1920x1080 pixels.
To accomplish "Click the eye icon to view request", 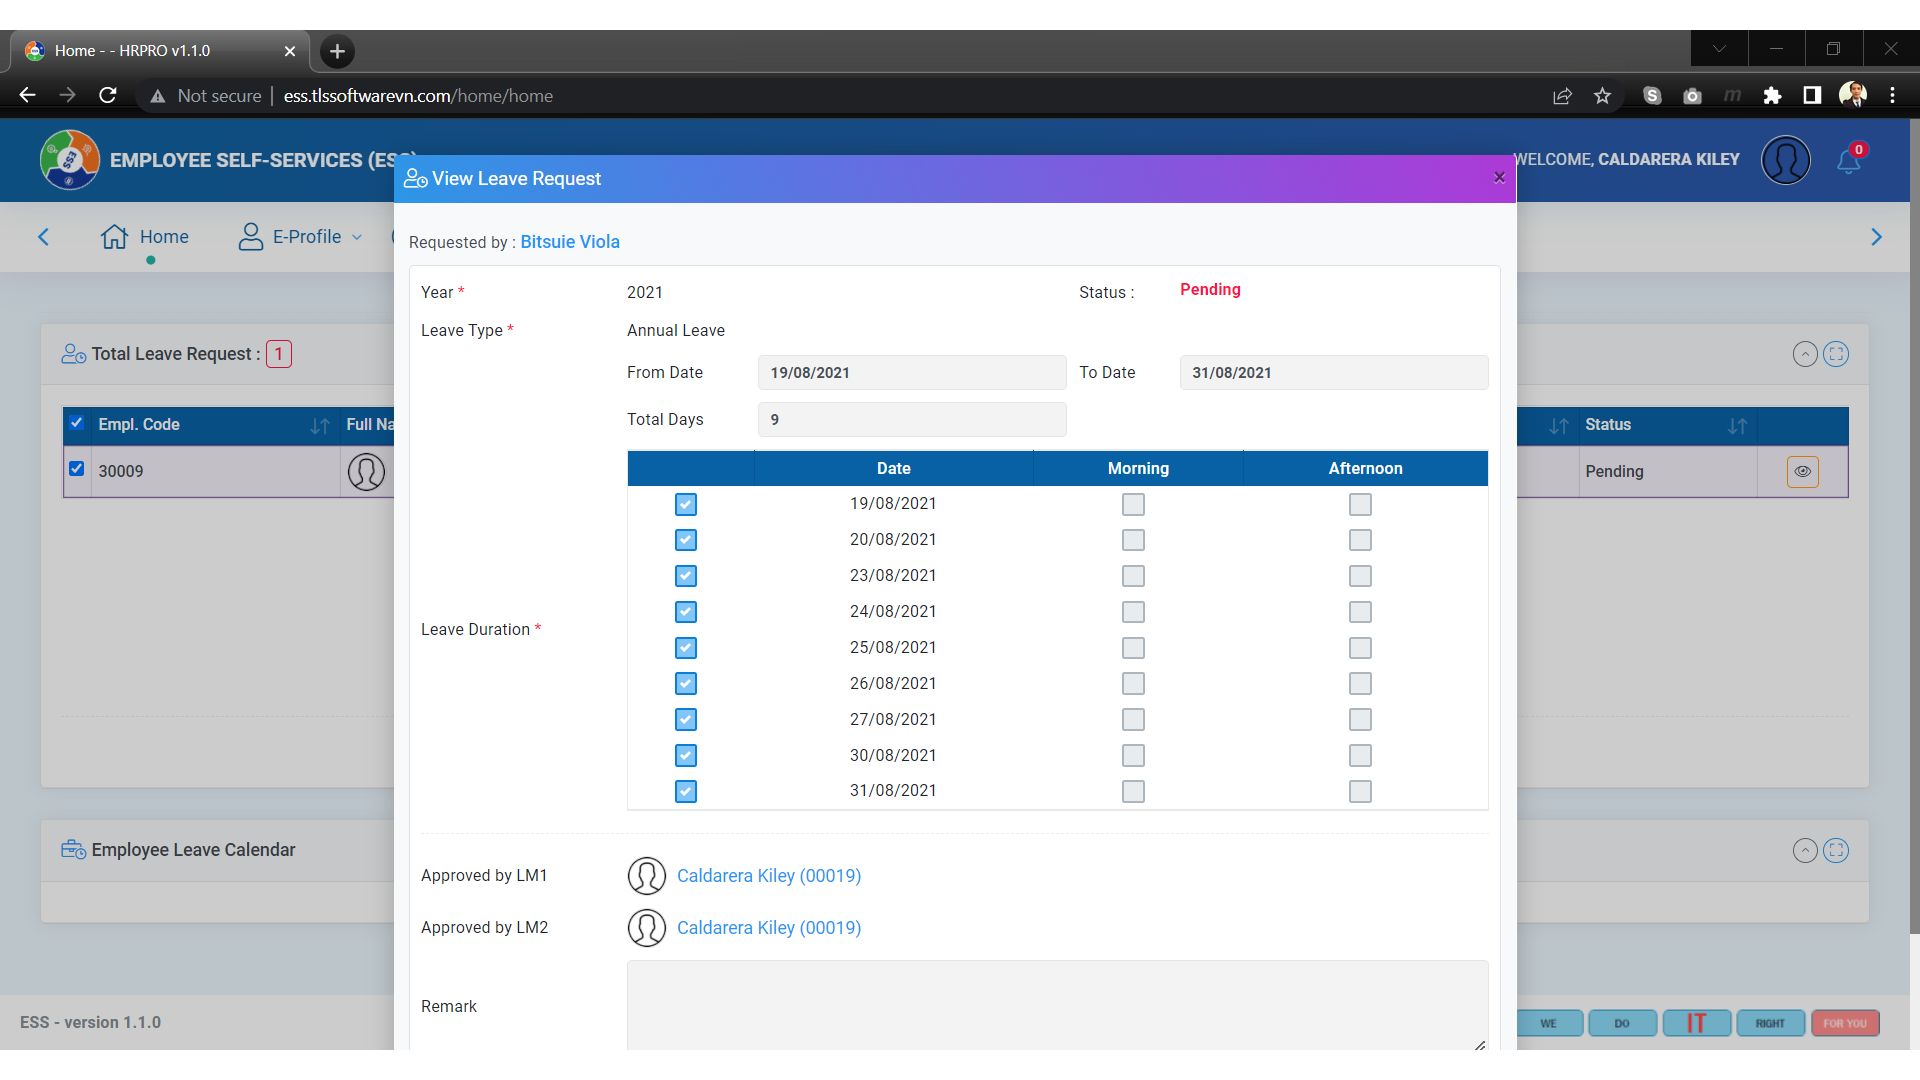I will pos(1802,471).
